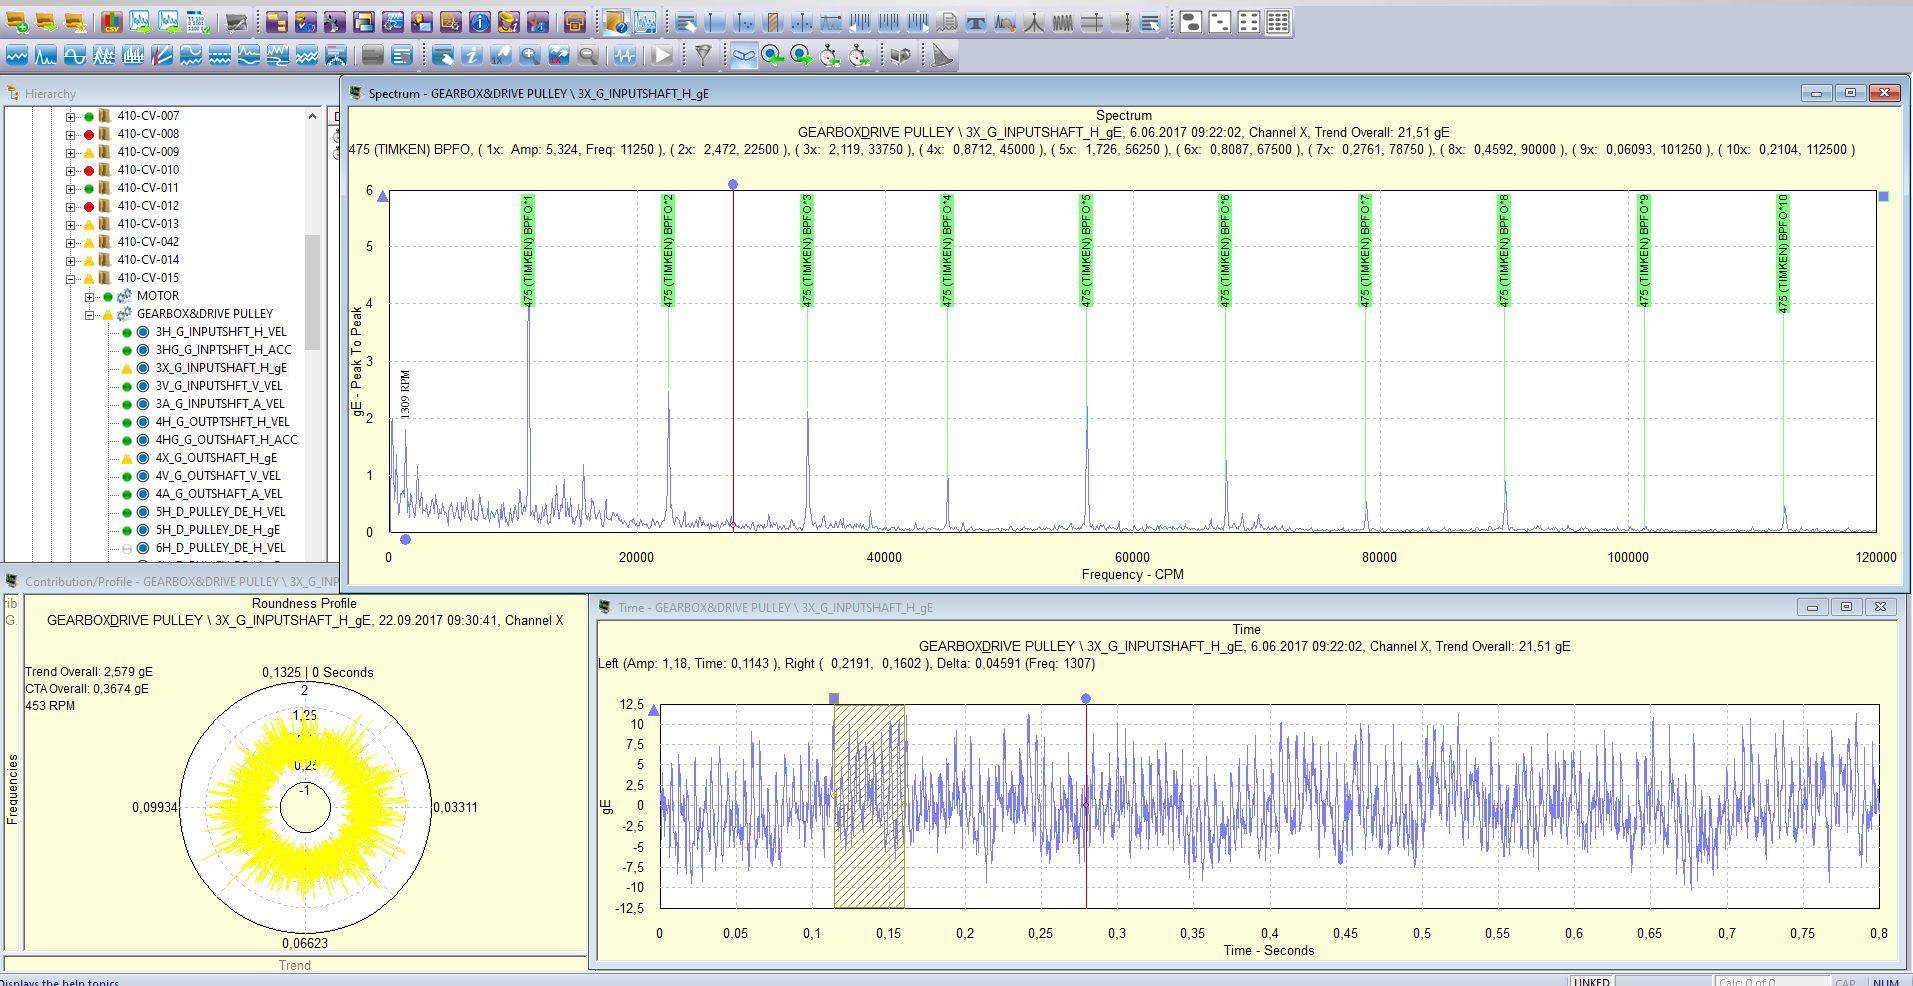1913x986 pixels.
Task: Click the Hierarchy panel tab title
Action: 50,94
